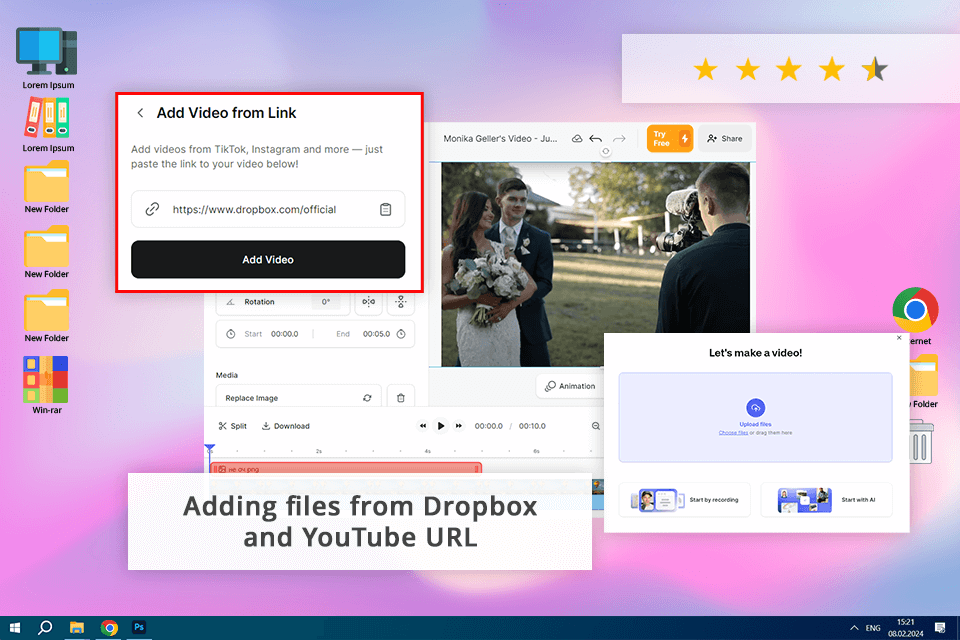Open File Explorer from taskbar
This screenshot has height=640, width=960.
pos(77,628)
